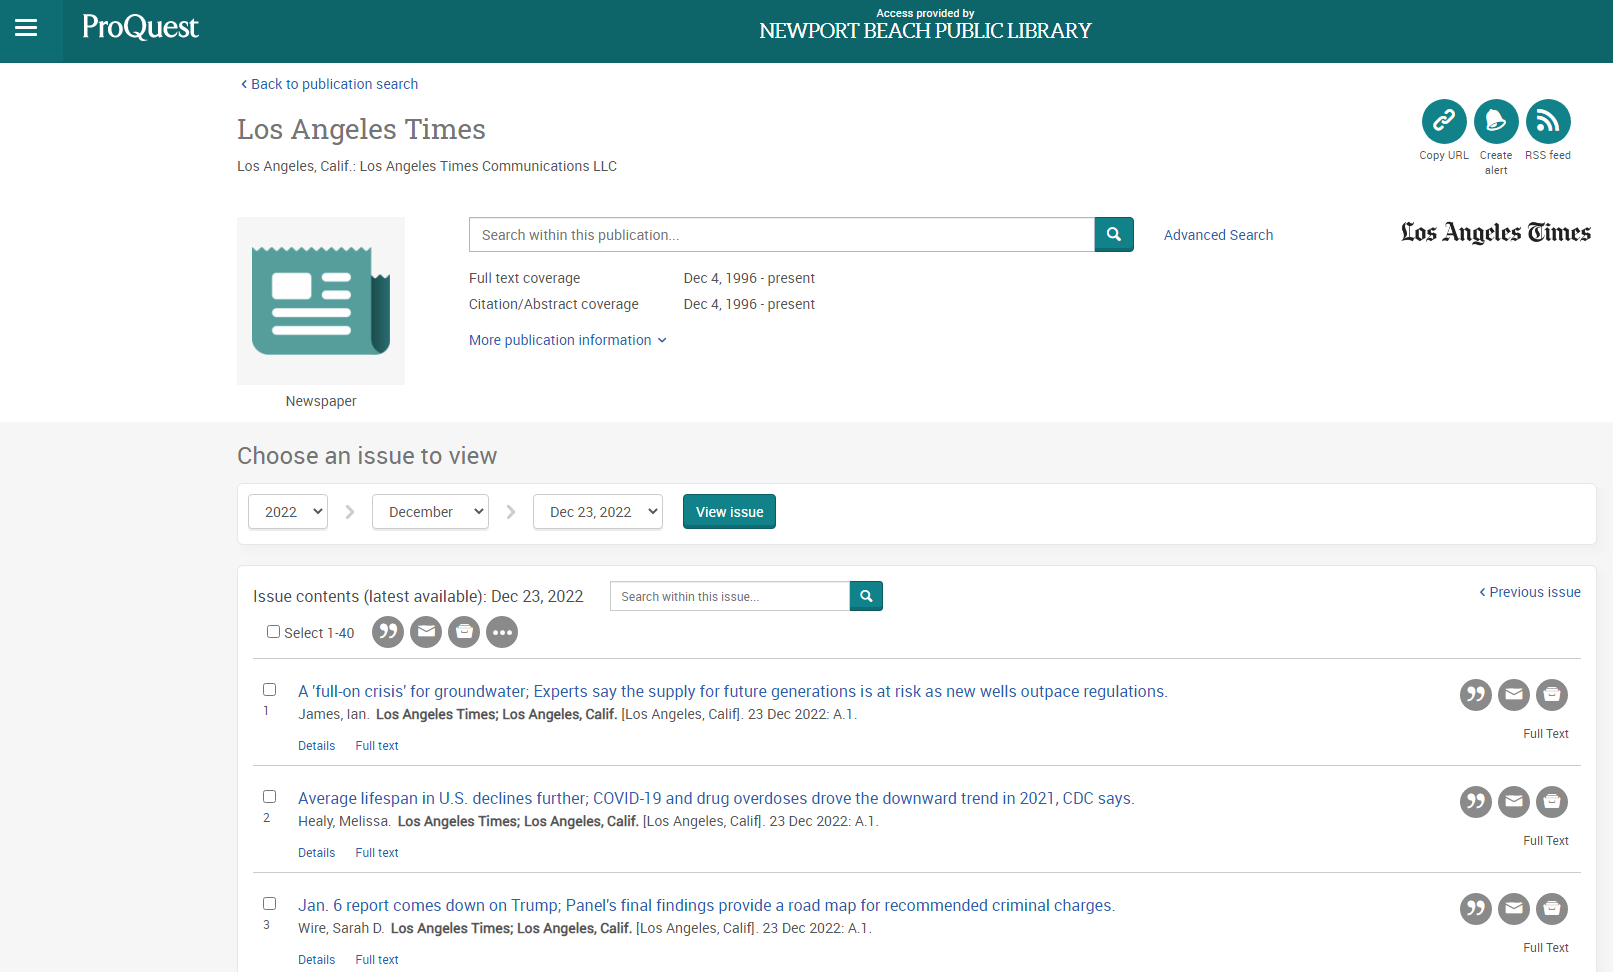Cite the Jan. 6 report article
1613x972 pixels.
[x=1476, y=909]
